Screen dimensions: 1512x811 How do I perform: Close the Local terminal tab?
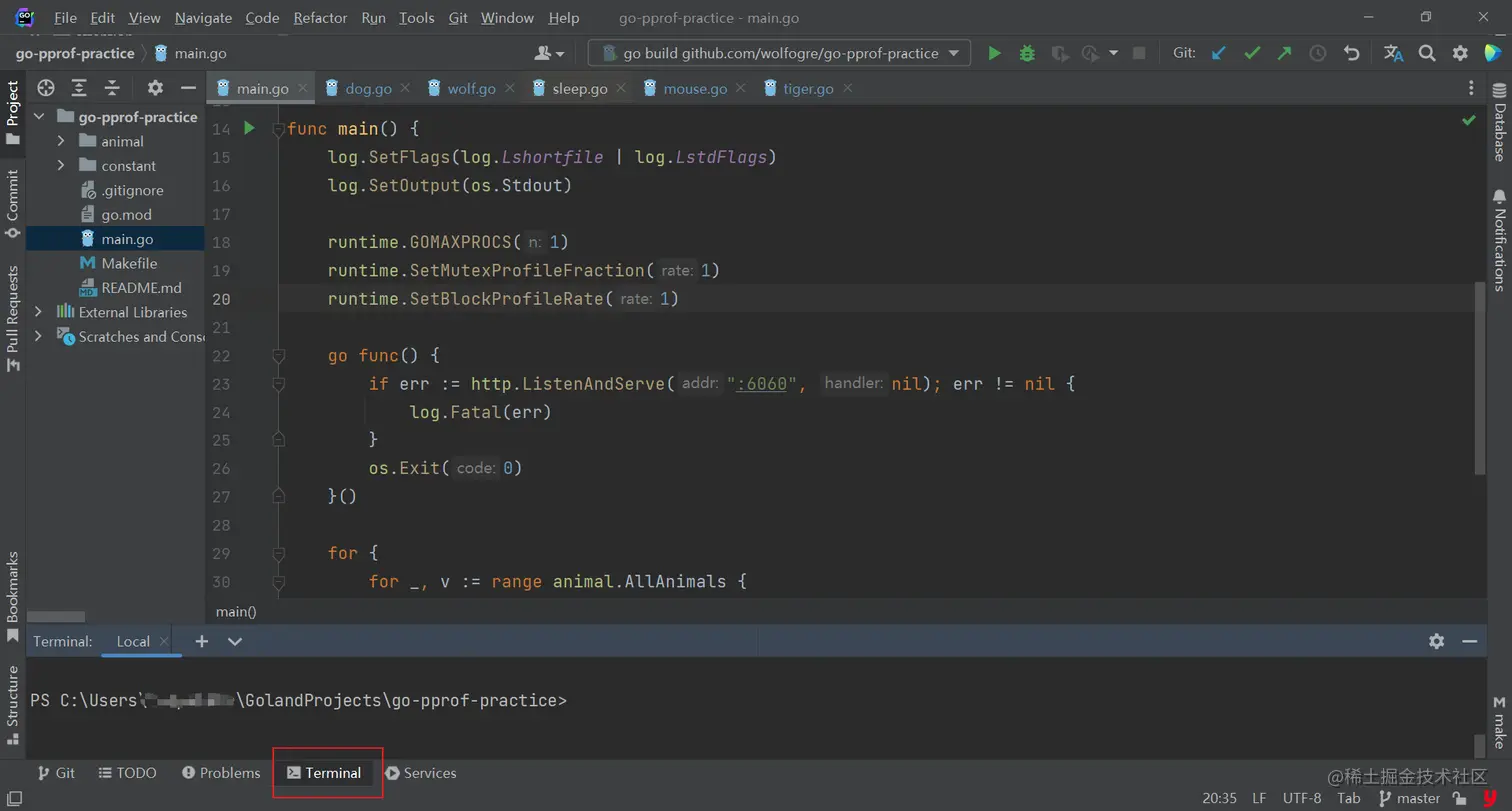tap(164, 641)
